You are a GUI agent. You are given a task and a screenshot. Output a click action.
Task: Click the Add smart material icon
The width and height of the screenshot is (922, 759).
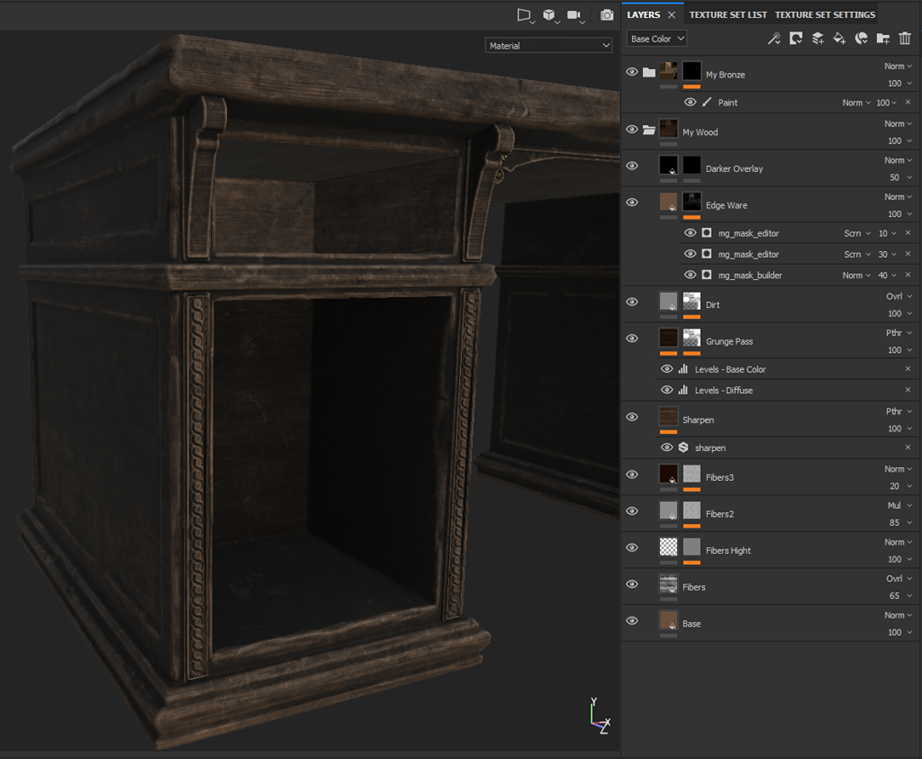coord(861,39)
